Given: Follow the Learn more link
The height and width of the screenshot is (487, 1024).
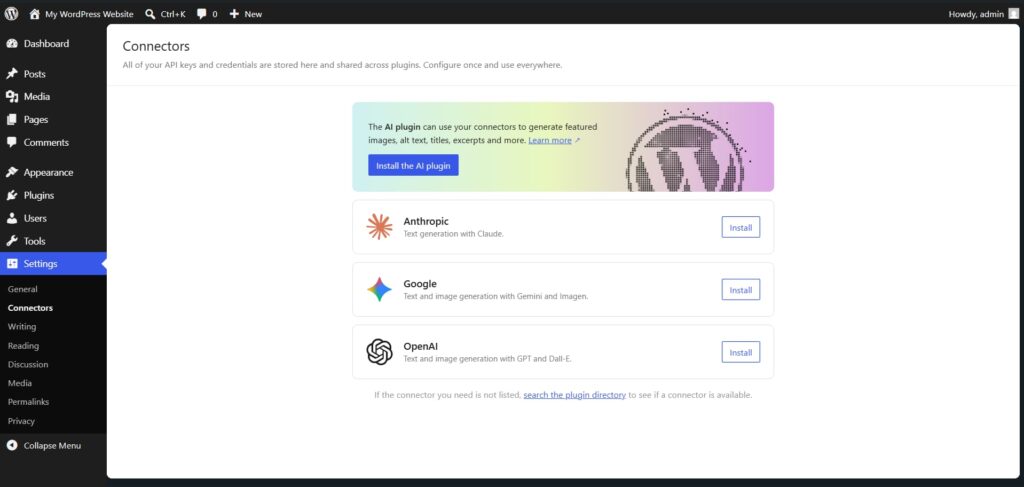Looking at the screenshot, I should (550, 141).
